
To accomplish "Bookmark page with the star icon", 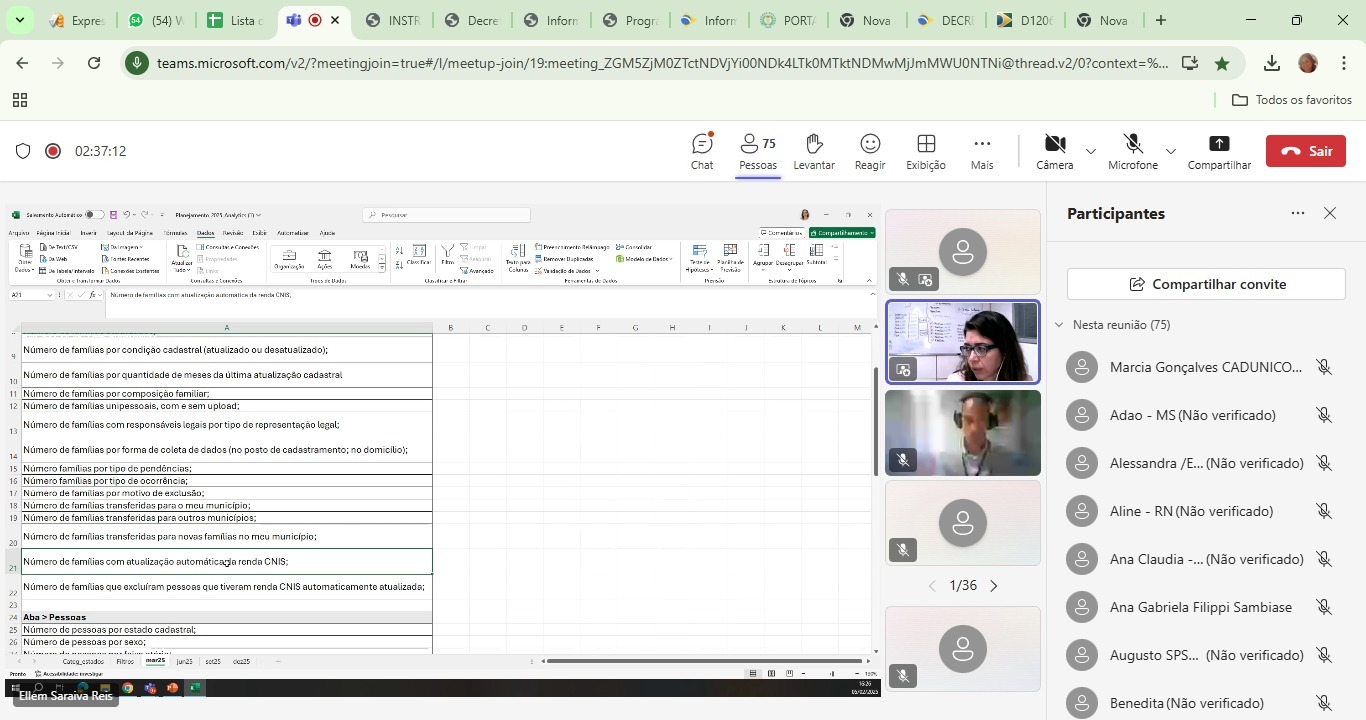I will click(x=1222, y=63).
